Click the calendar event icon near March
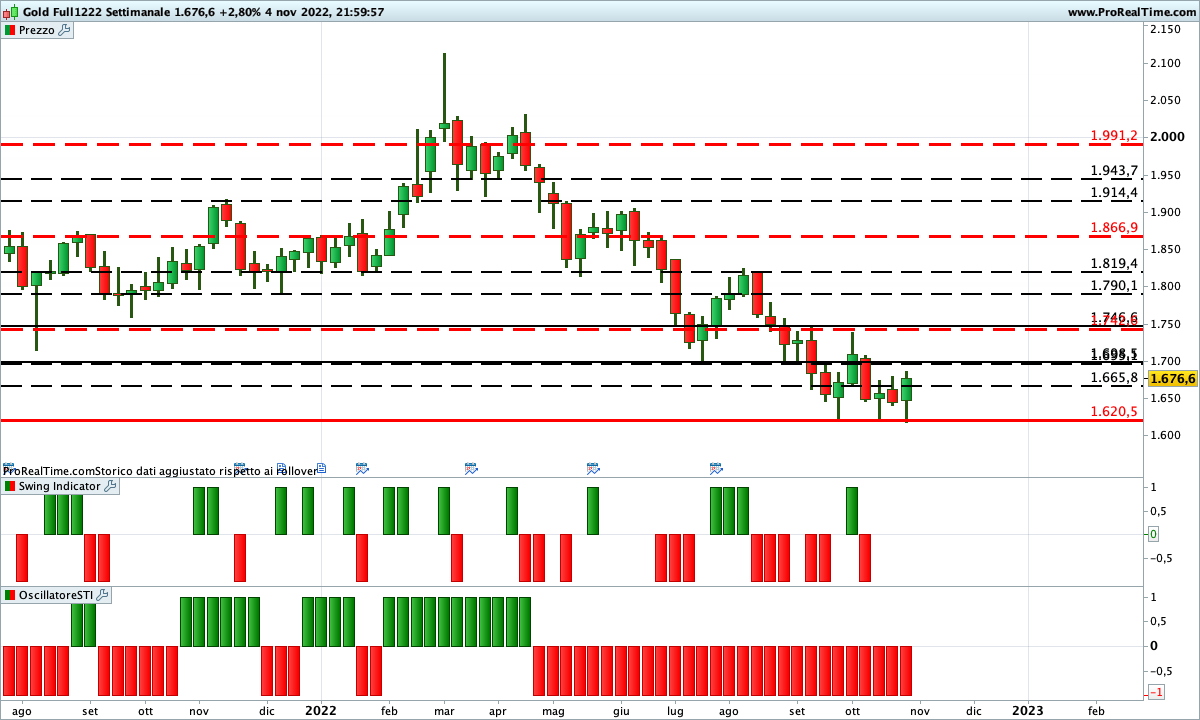Screen dimensions: 1200x720 coord(471,467)
